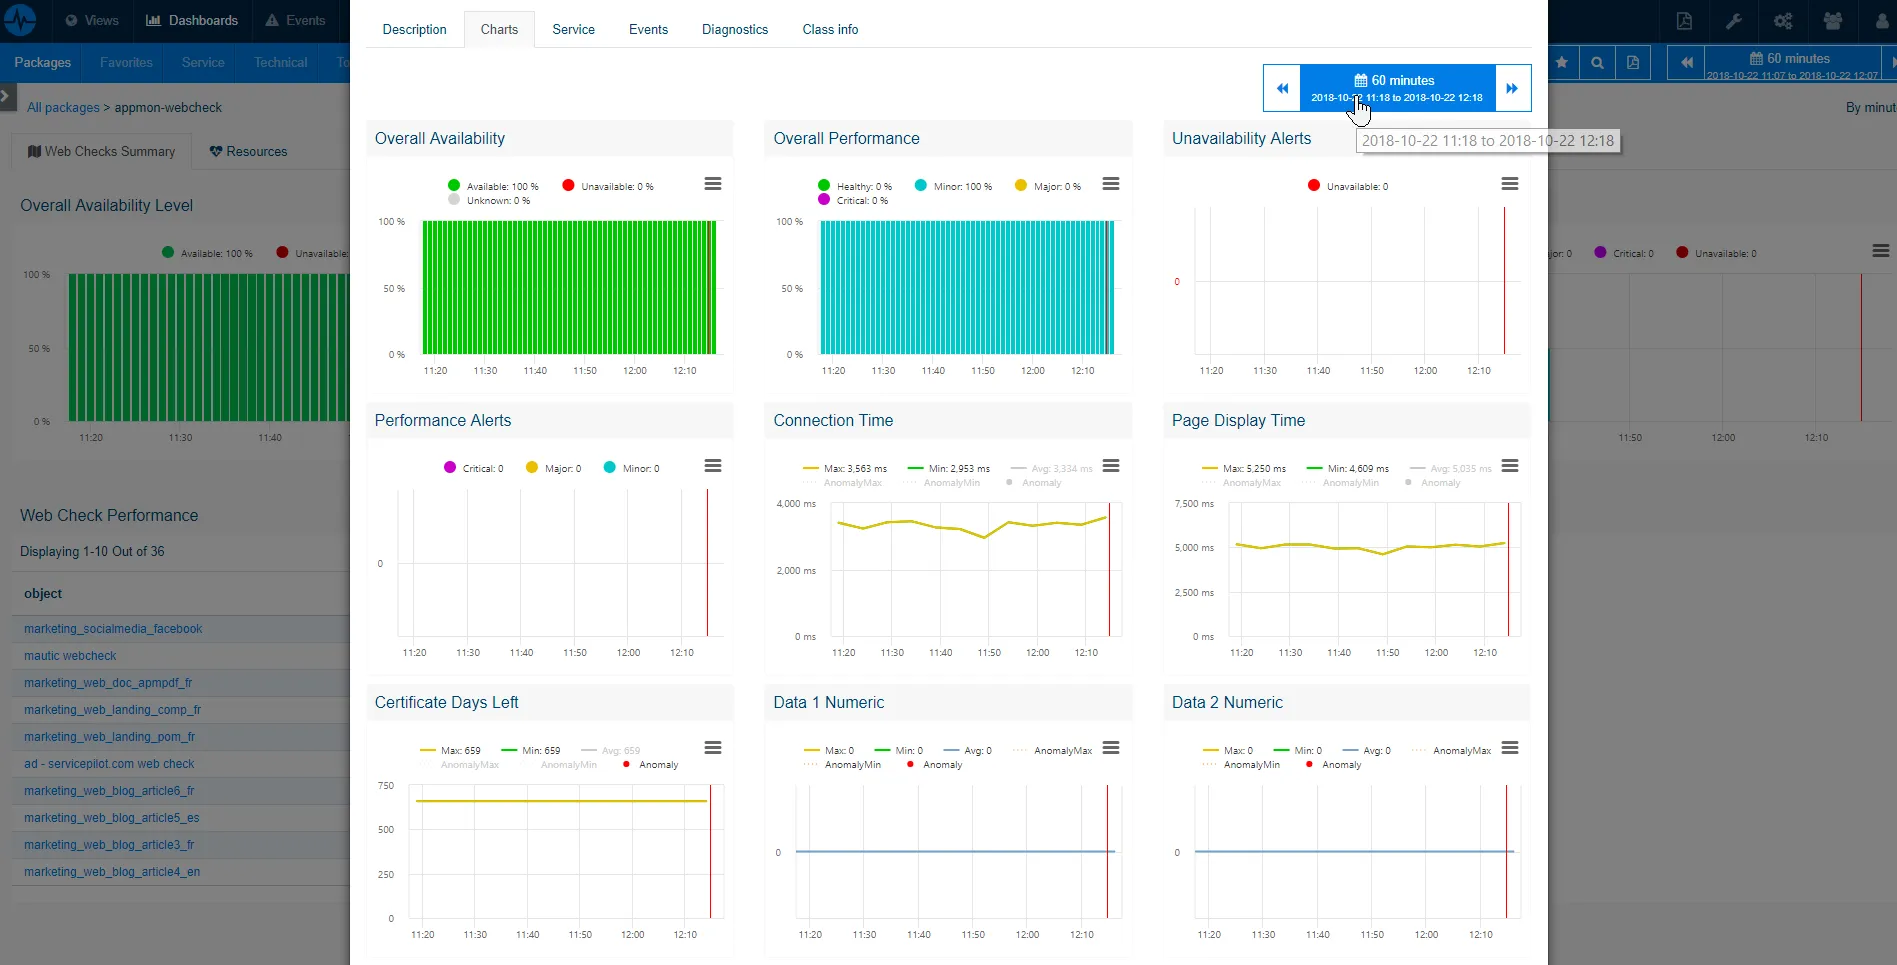This screenshot has height=965, width=1897.
Task: Toggle the Minor series in Overall Performance legend
Action: click(x=953, y=185)
